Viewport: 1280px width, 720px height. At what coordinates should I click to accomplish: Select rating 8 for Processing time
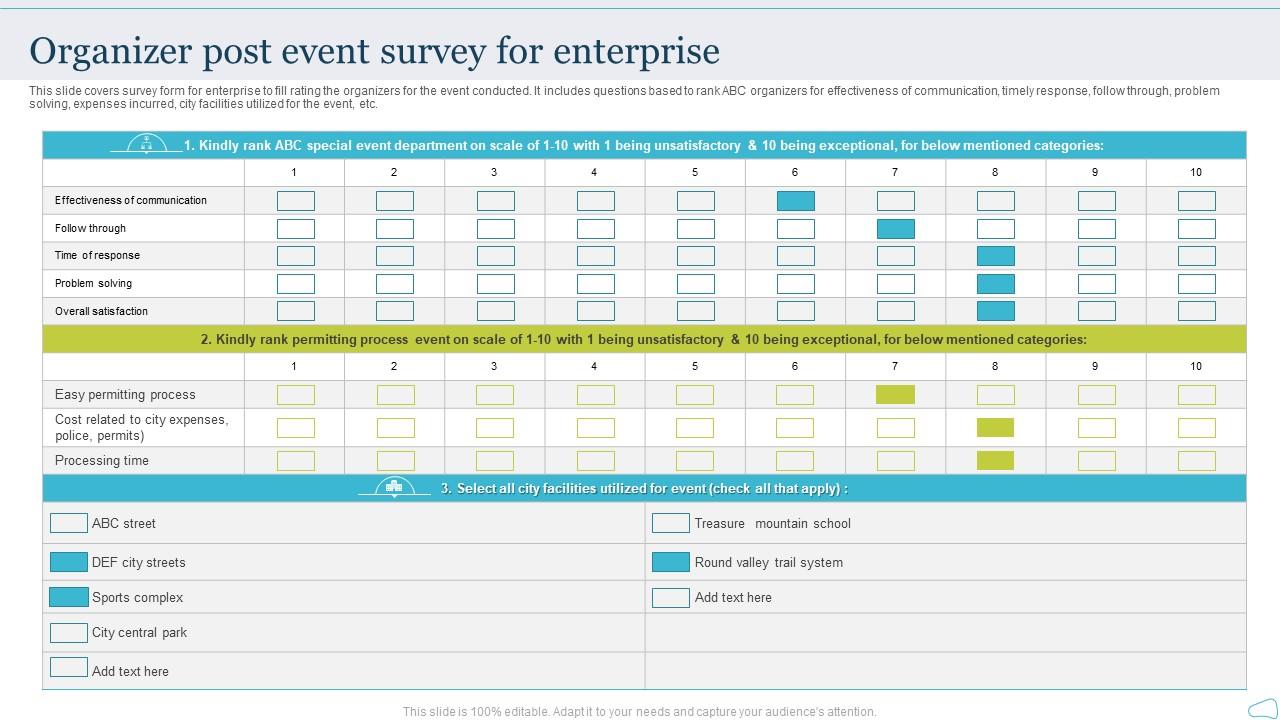995,460
